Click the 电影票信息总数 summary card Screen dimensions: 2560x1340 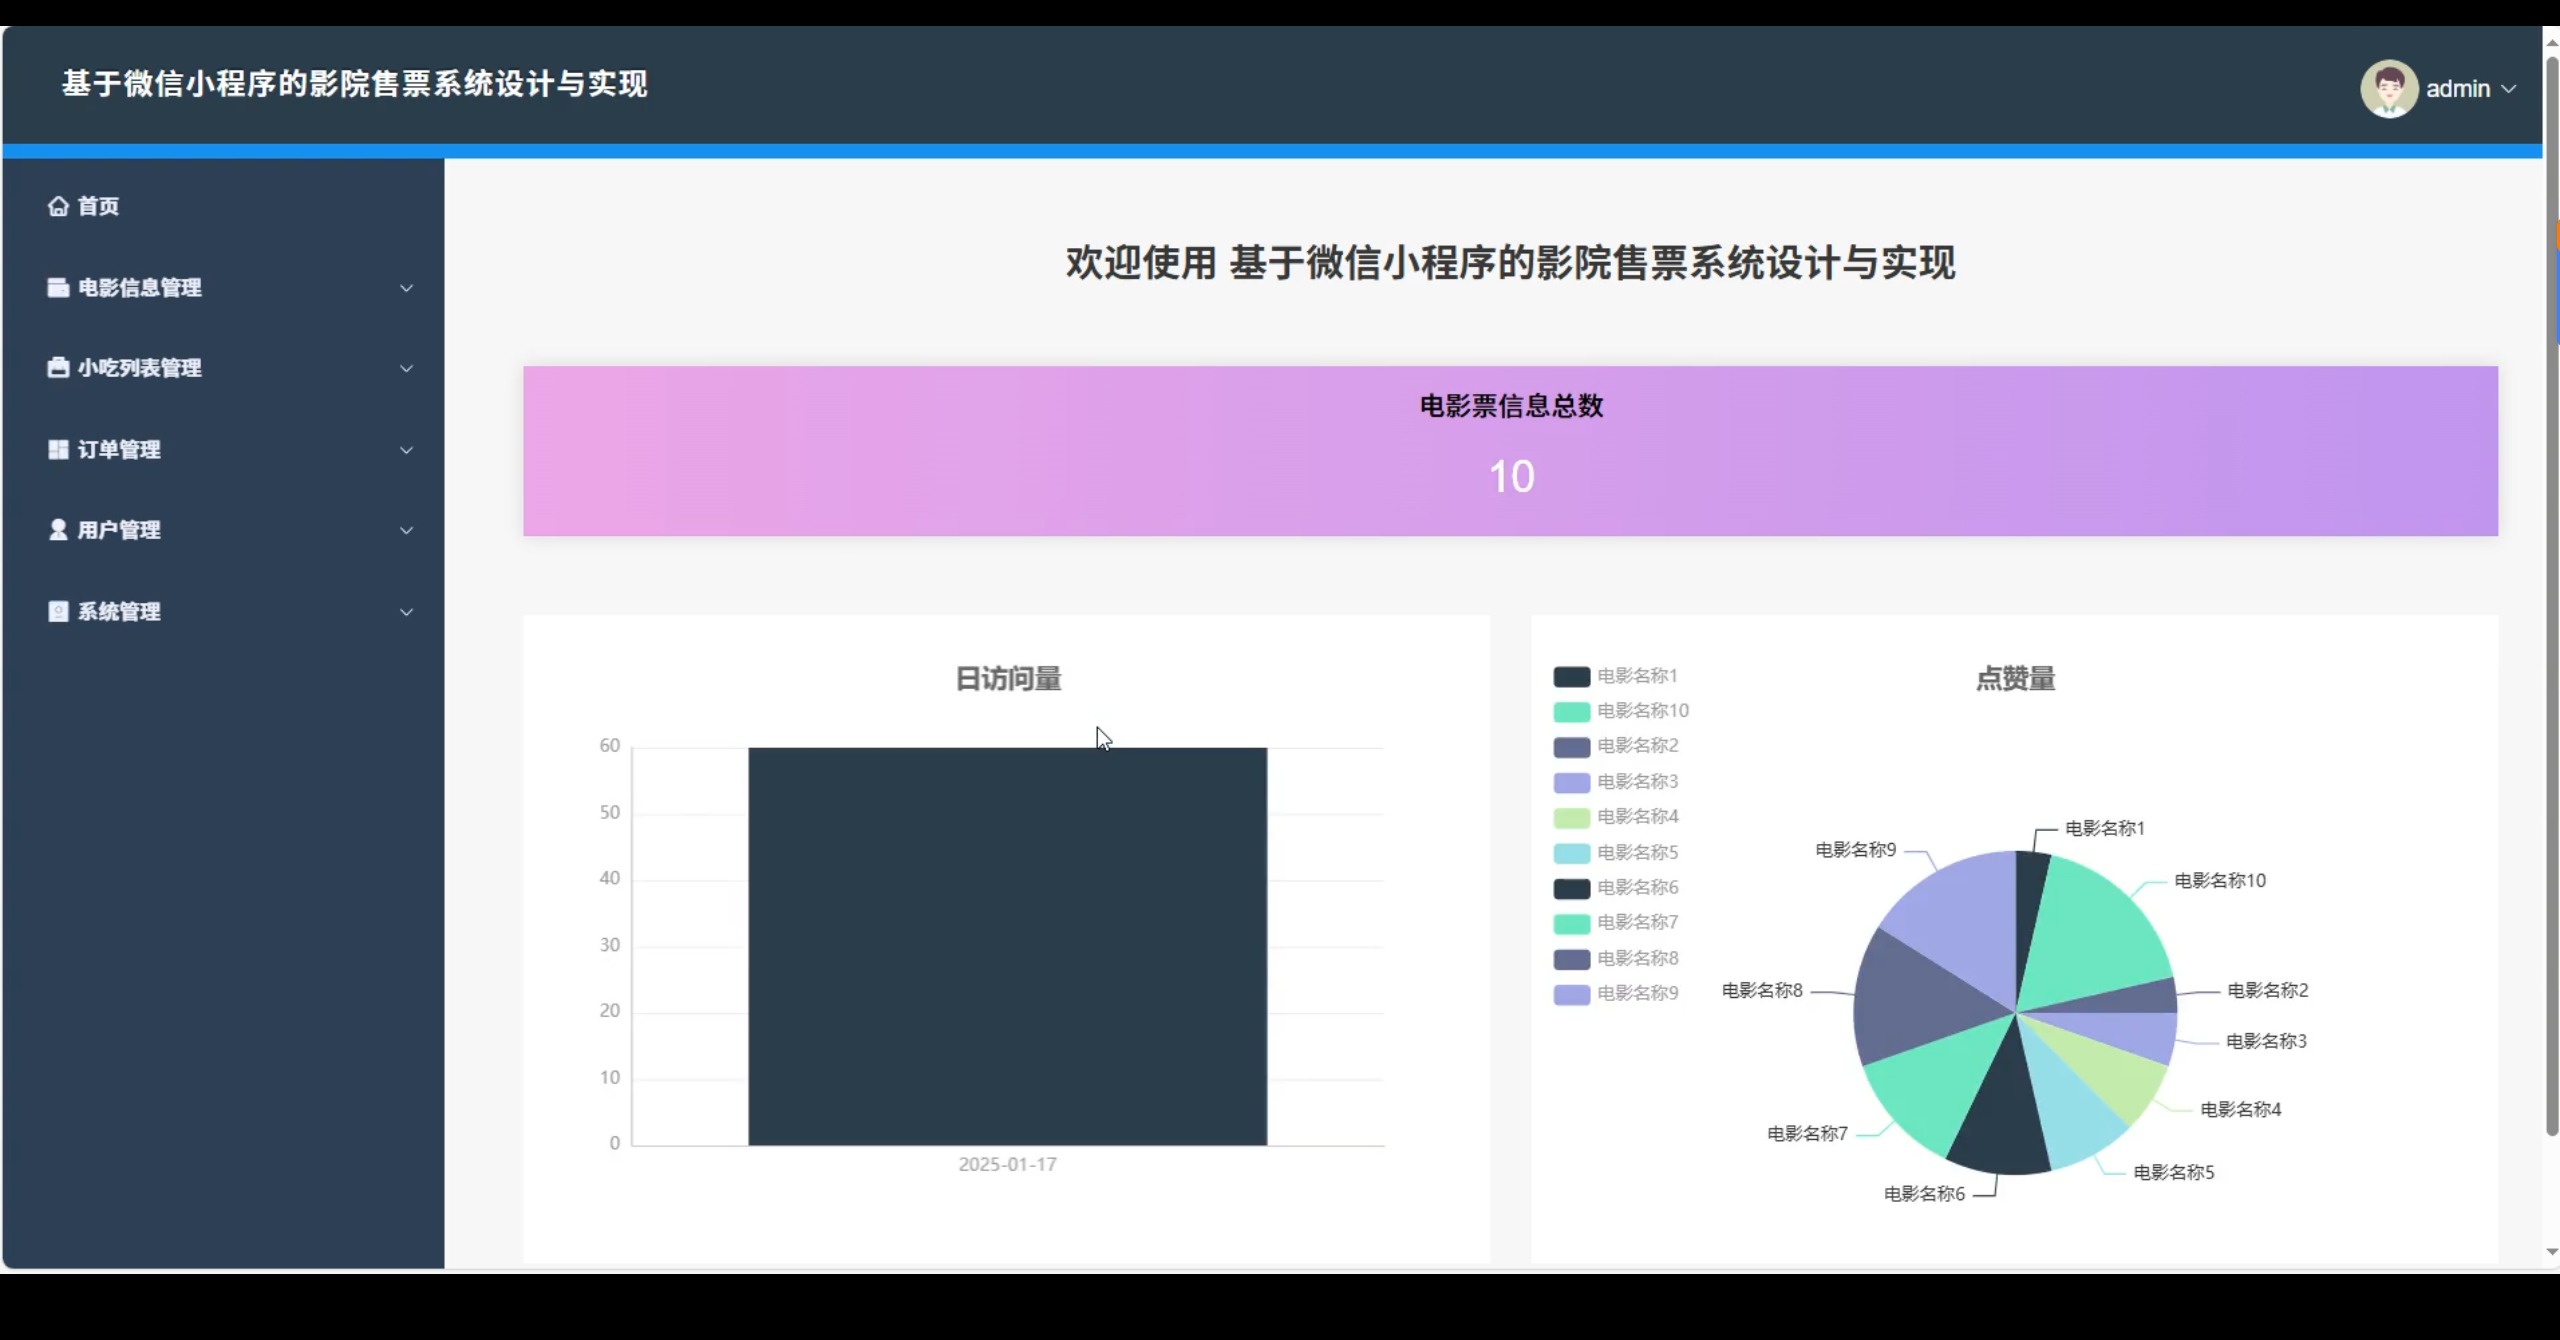1510,451
